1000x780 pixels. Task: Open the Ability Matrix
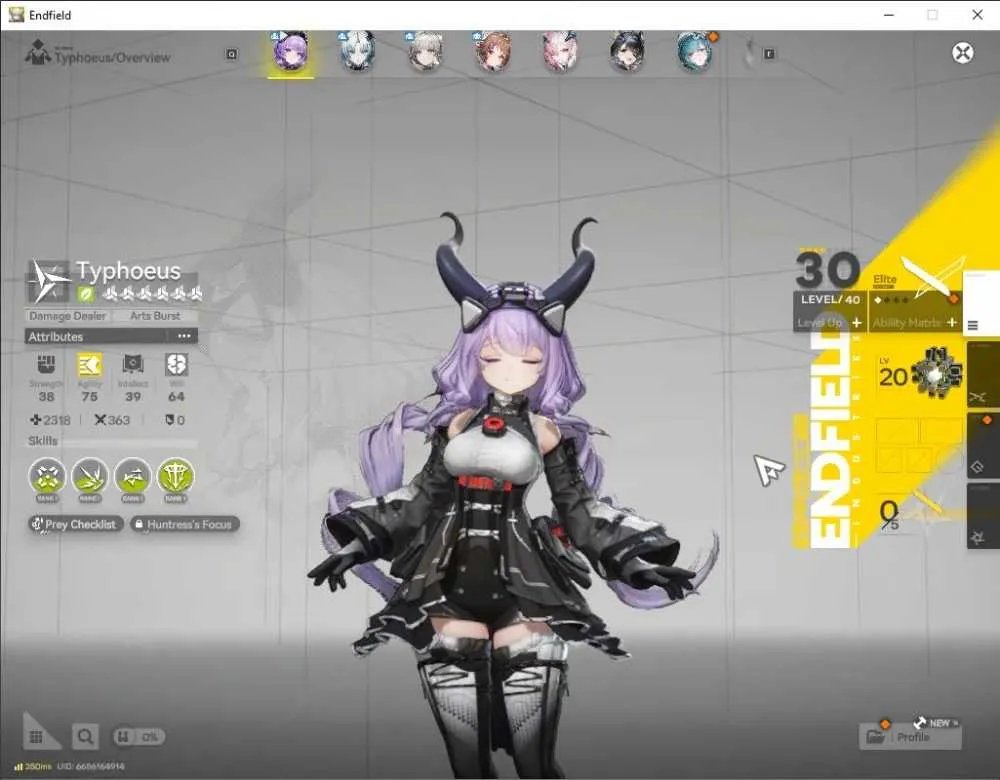915,323
